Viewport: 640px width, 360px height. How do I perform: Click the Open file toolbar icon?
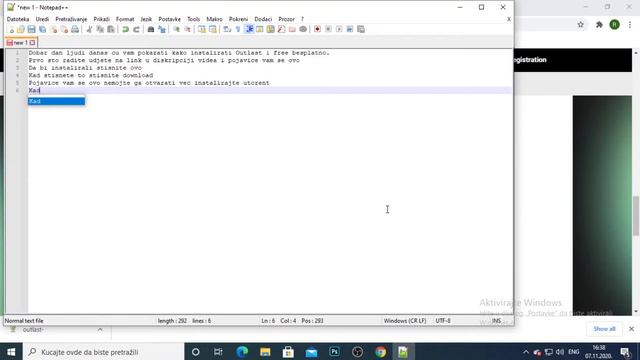pyautogui.click(x=20, y=29)
